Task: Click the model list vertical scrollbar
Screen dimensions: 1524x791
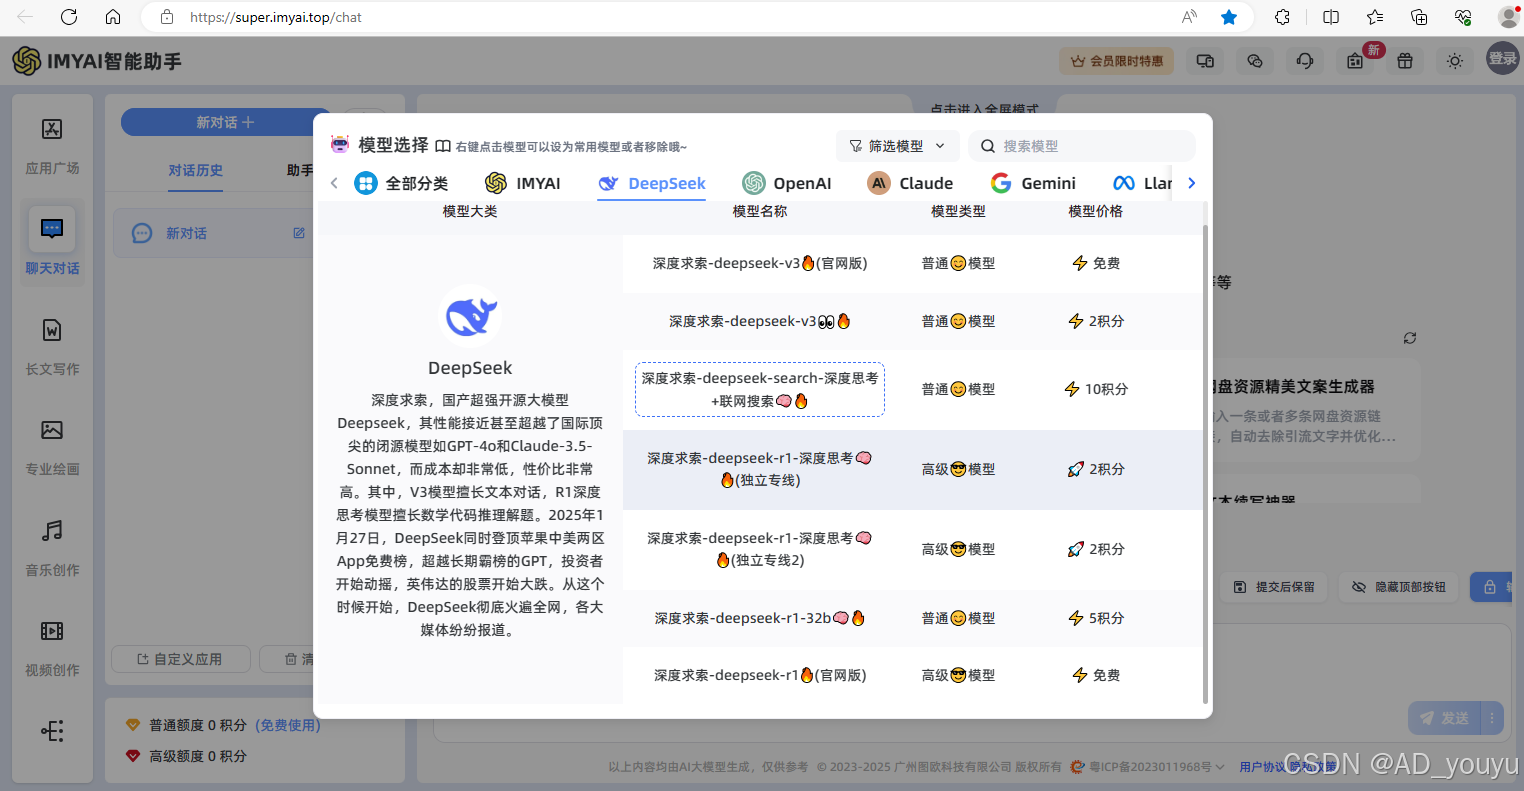Action: point(1205,464)
